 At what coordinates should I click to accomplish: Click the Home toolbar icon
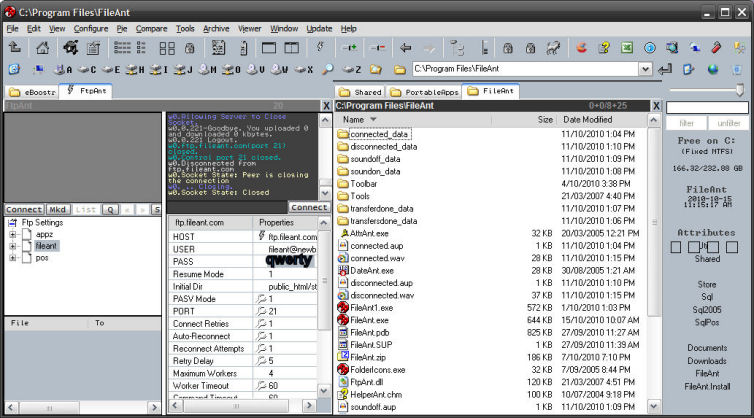(43, 48)
